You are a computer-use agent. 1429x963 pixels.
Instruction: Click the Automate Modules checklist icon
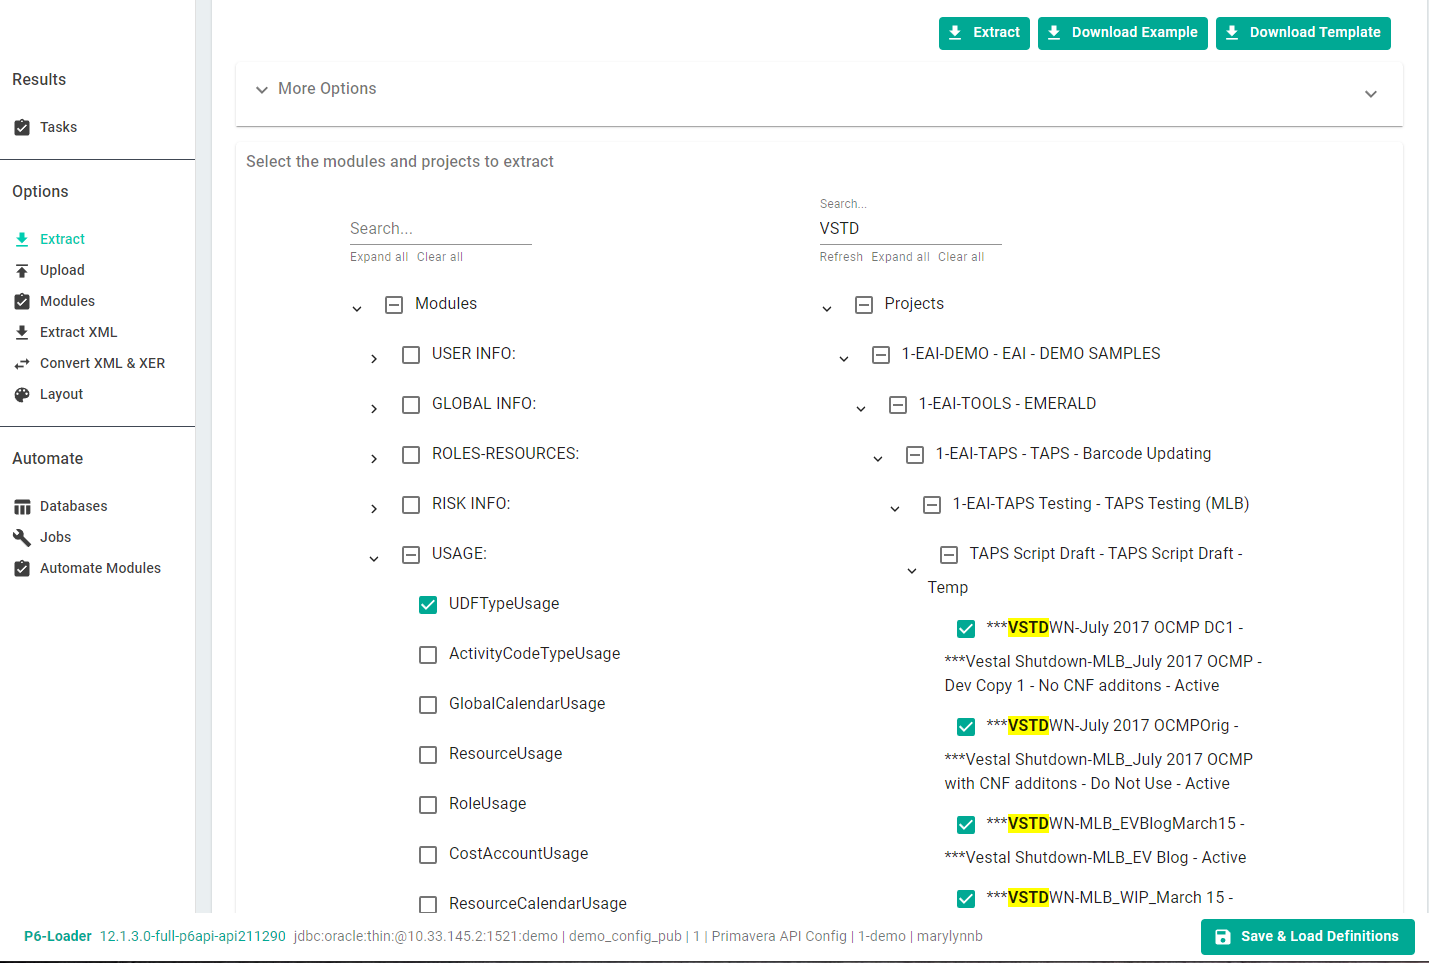coord(22,569)
